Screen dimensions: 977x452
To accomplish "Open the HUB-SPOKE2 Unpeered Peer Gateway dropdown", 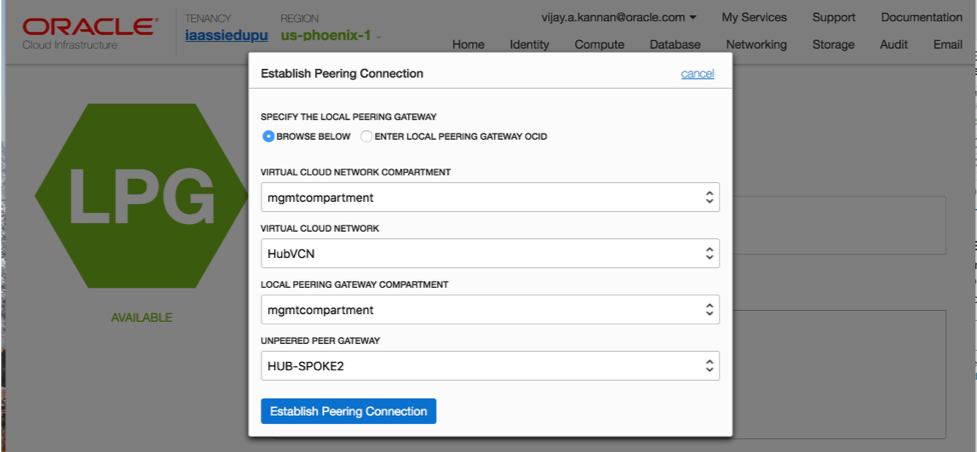I will (490, 366).
